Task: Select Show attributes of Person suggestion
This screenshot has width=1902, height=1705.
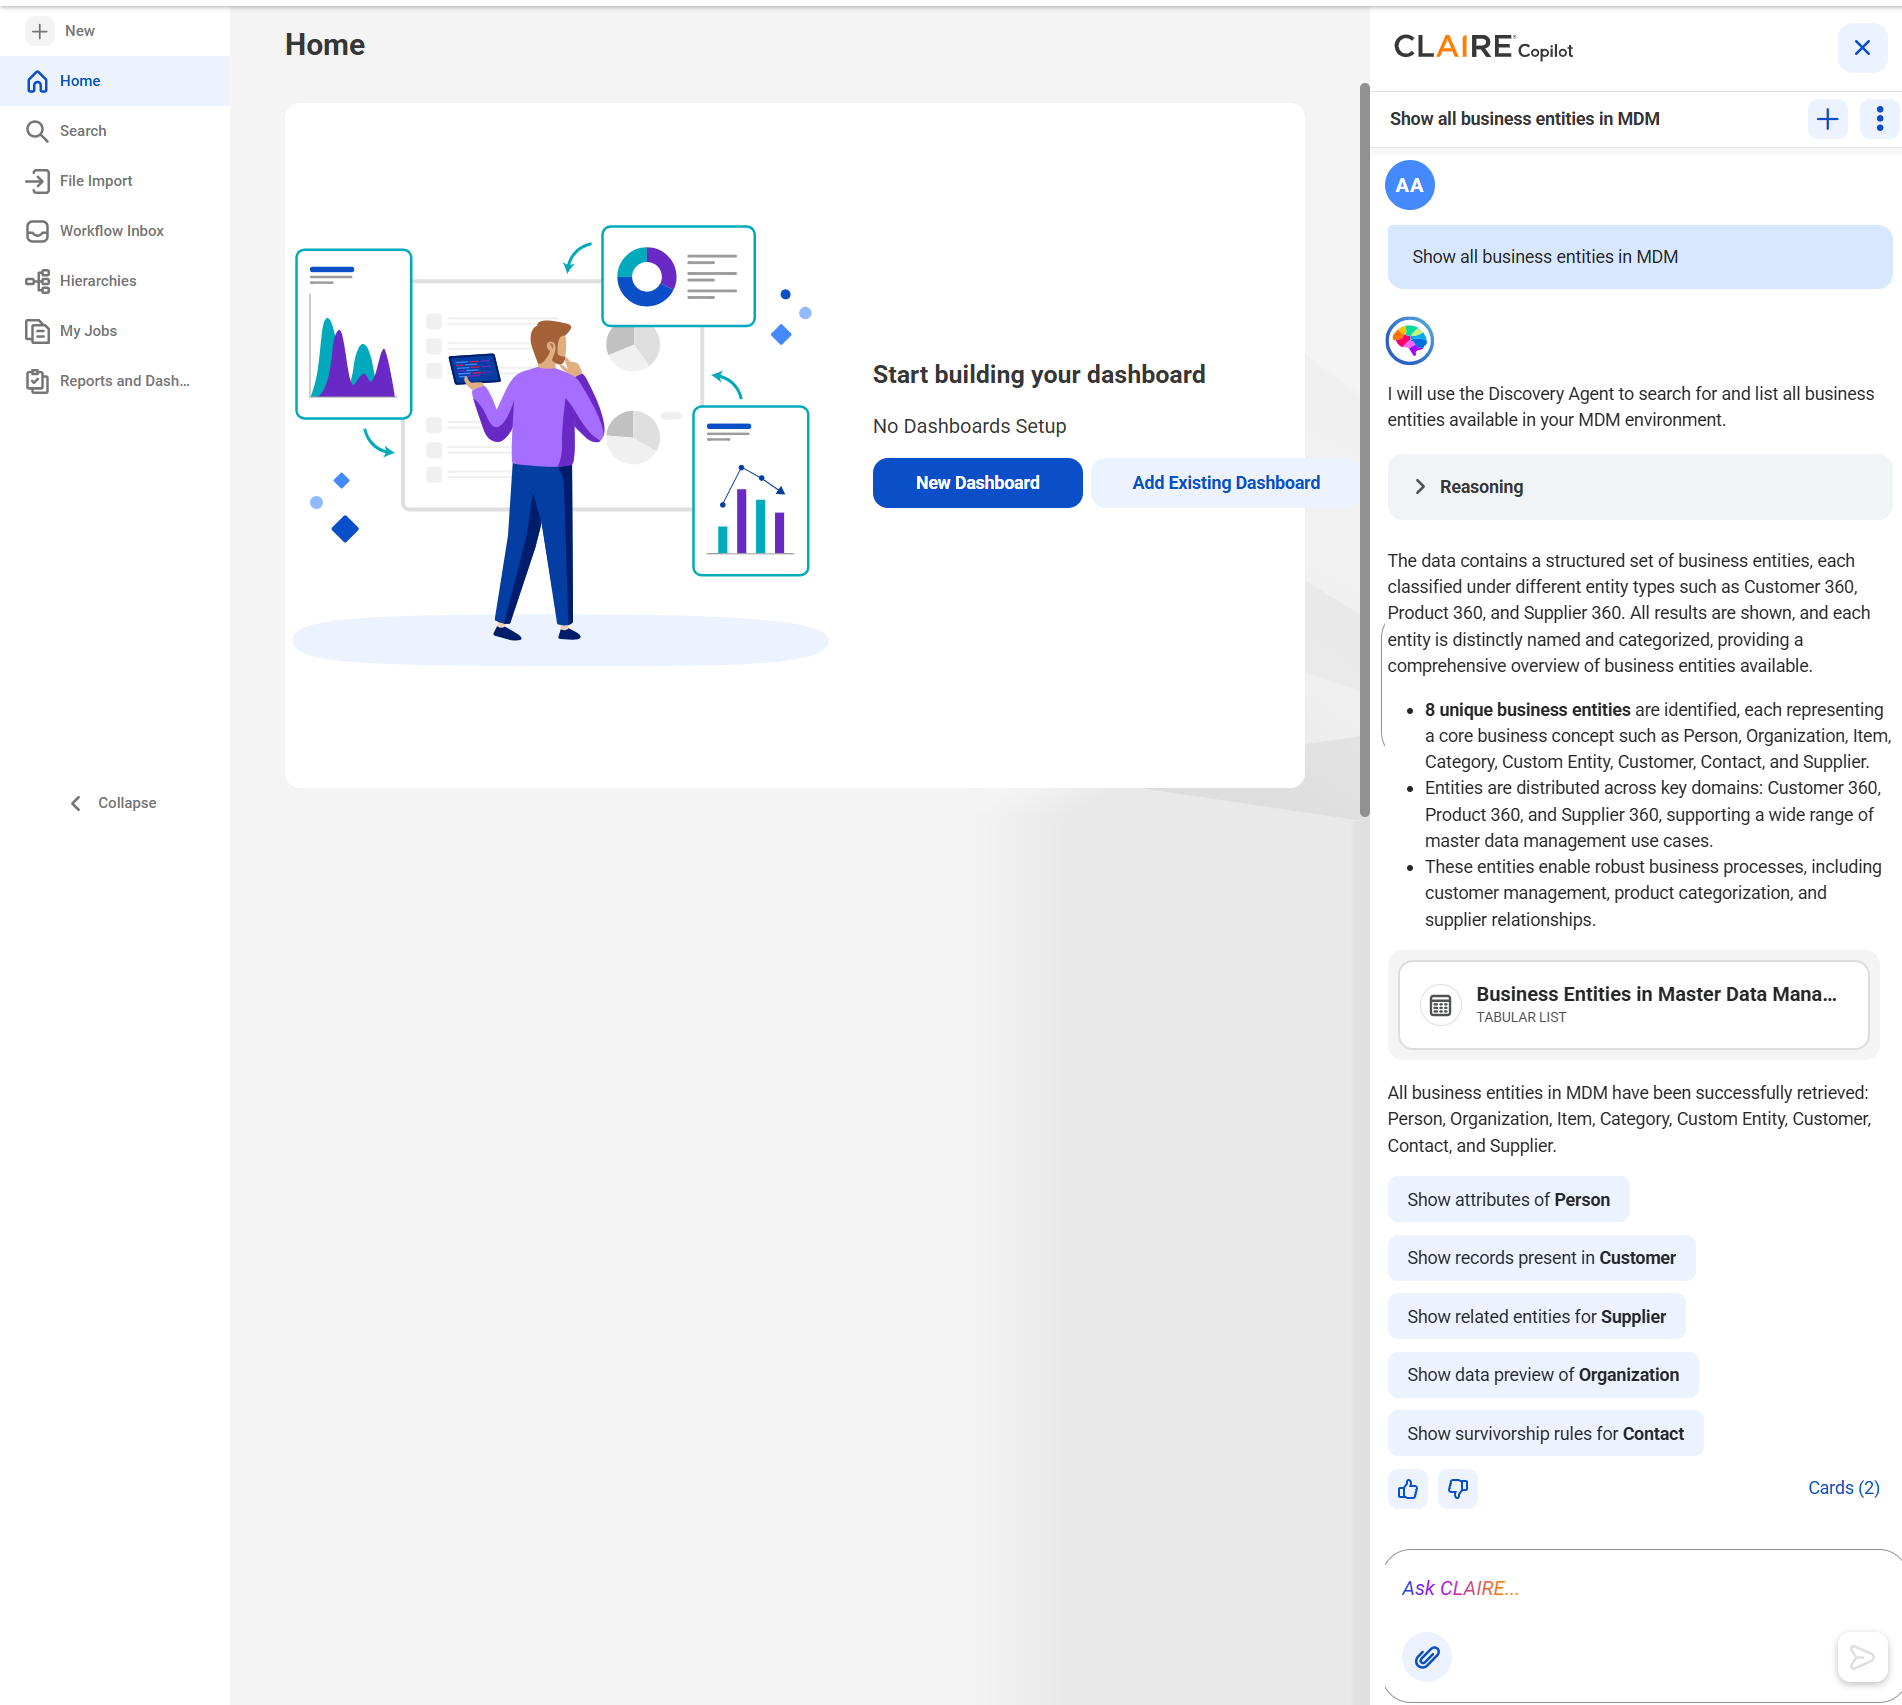Action: [x=1508, y=1199]
